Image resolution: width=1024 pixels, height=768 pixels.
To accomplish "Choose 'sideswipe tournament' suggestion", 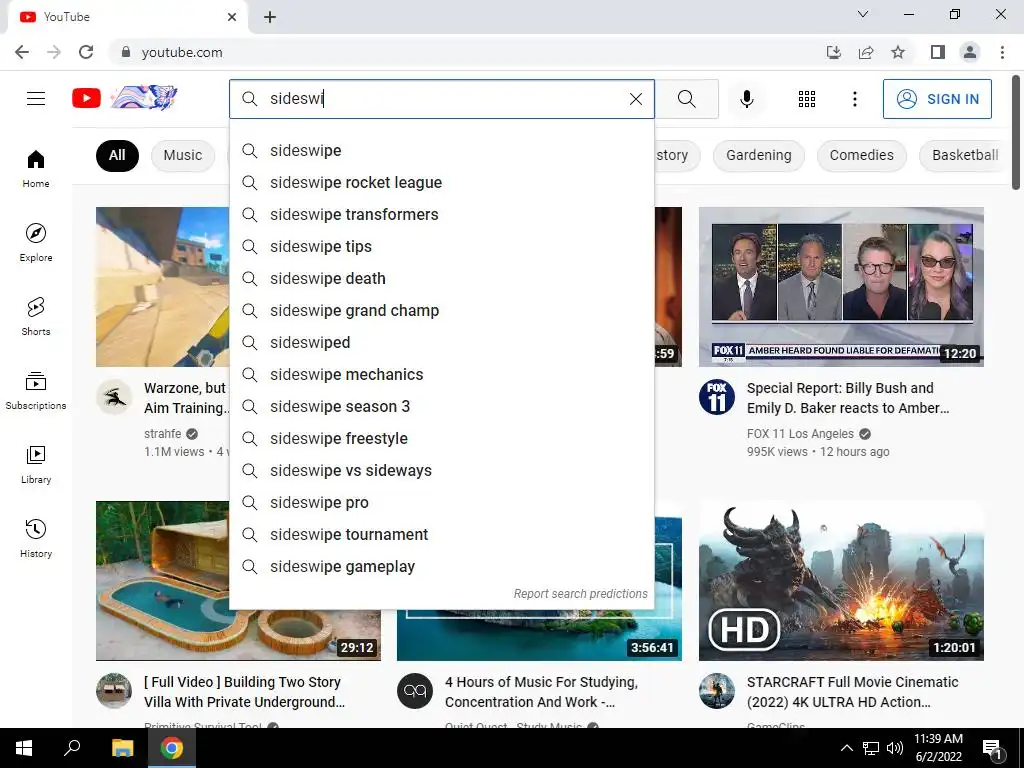I will pos(441,534).
